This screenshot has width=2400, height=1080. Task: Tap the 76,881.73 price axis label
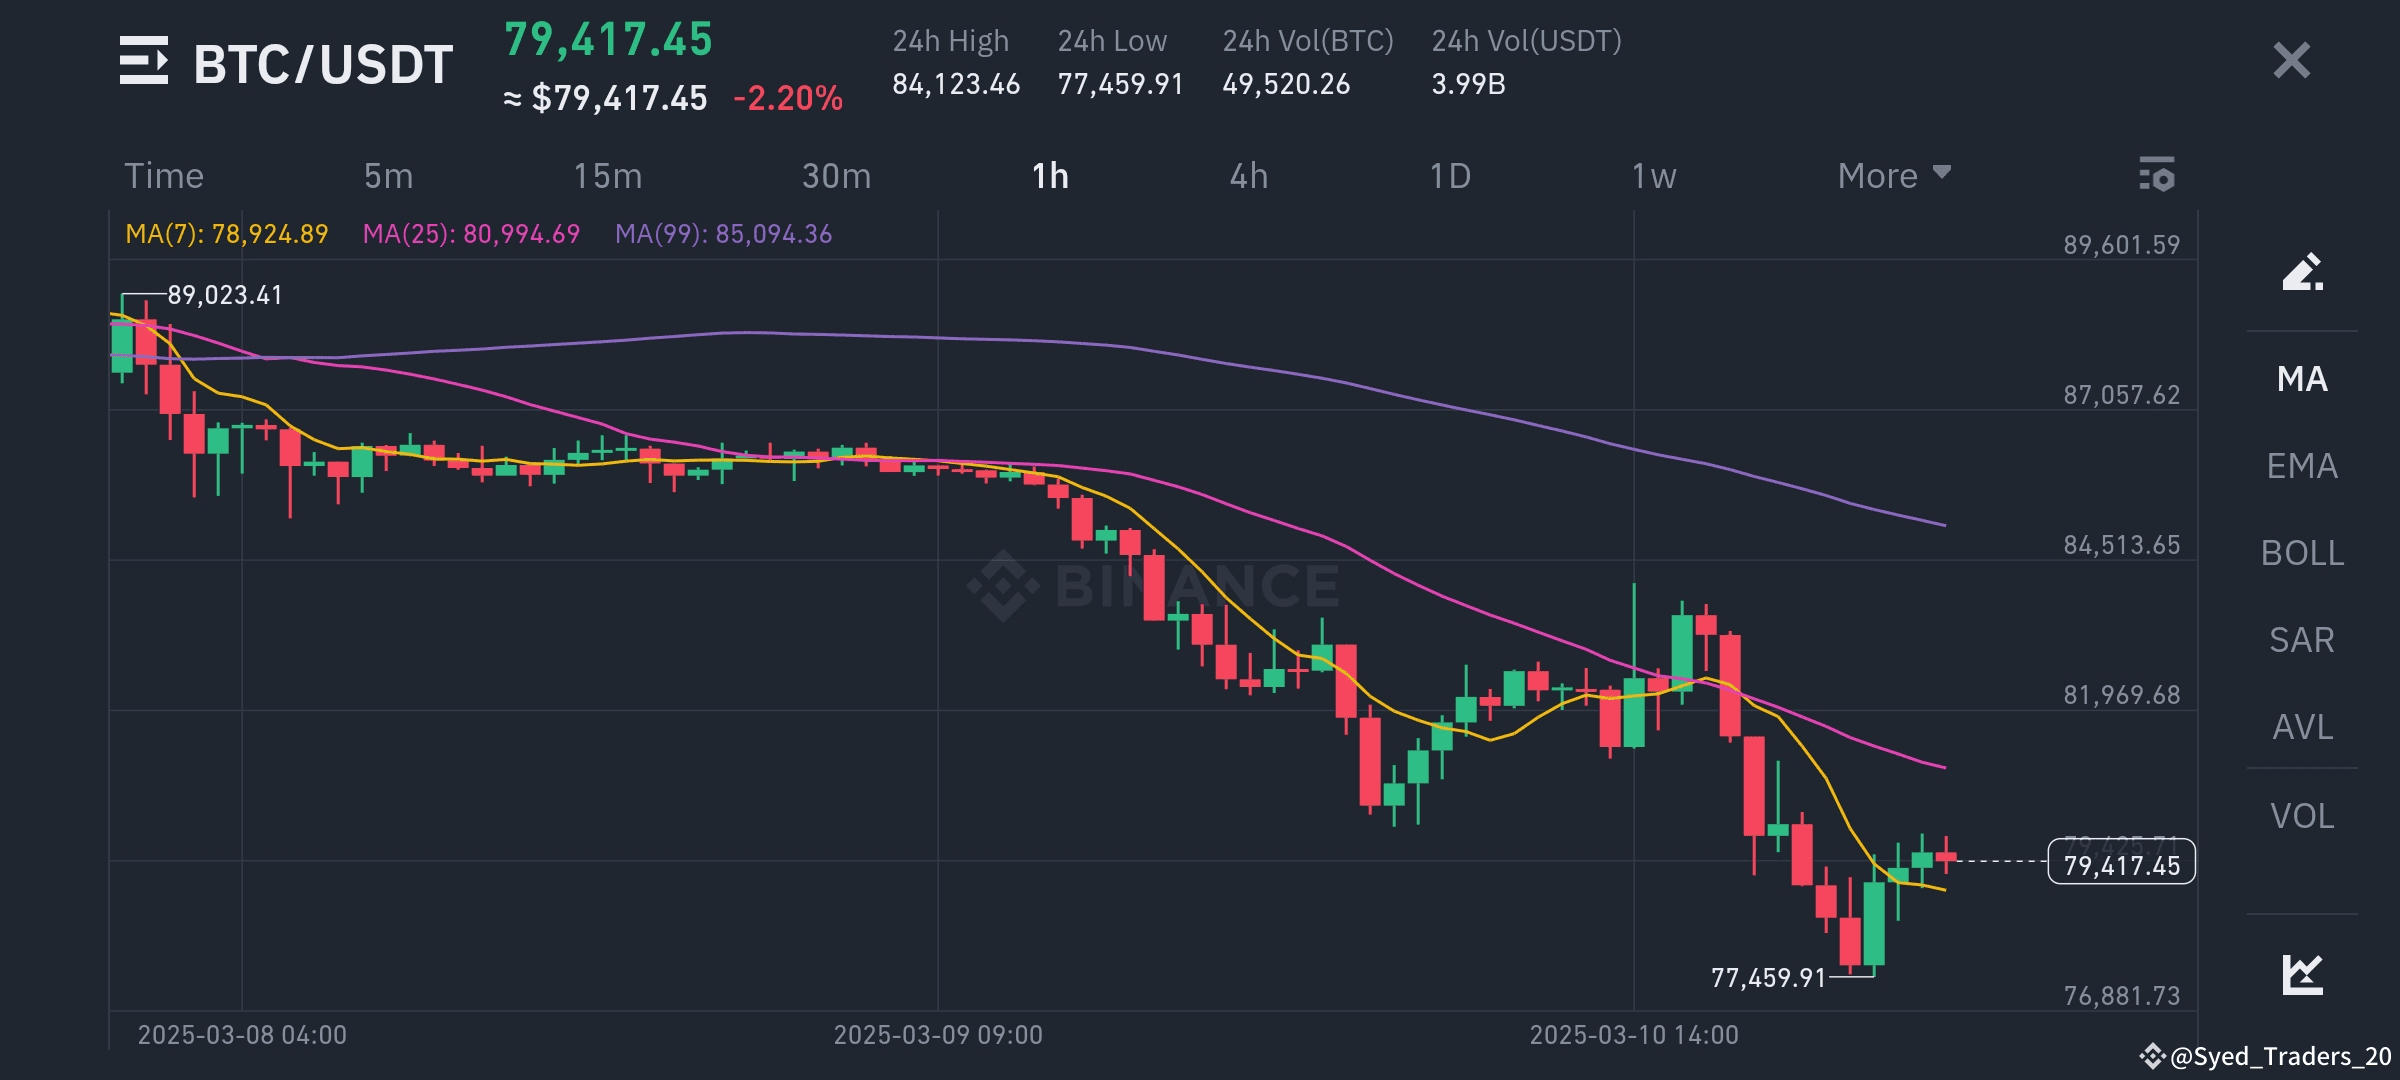coord(2121,996)
